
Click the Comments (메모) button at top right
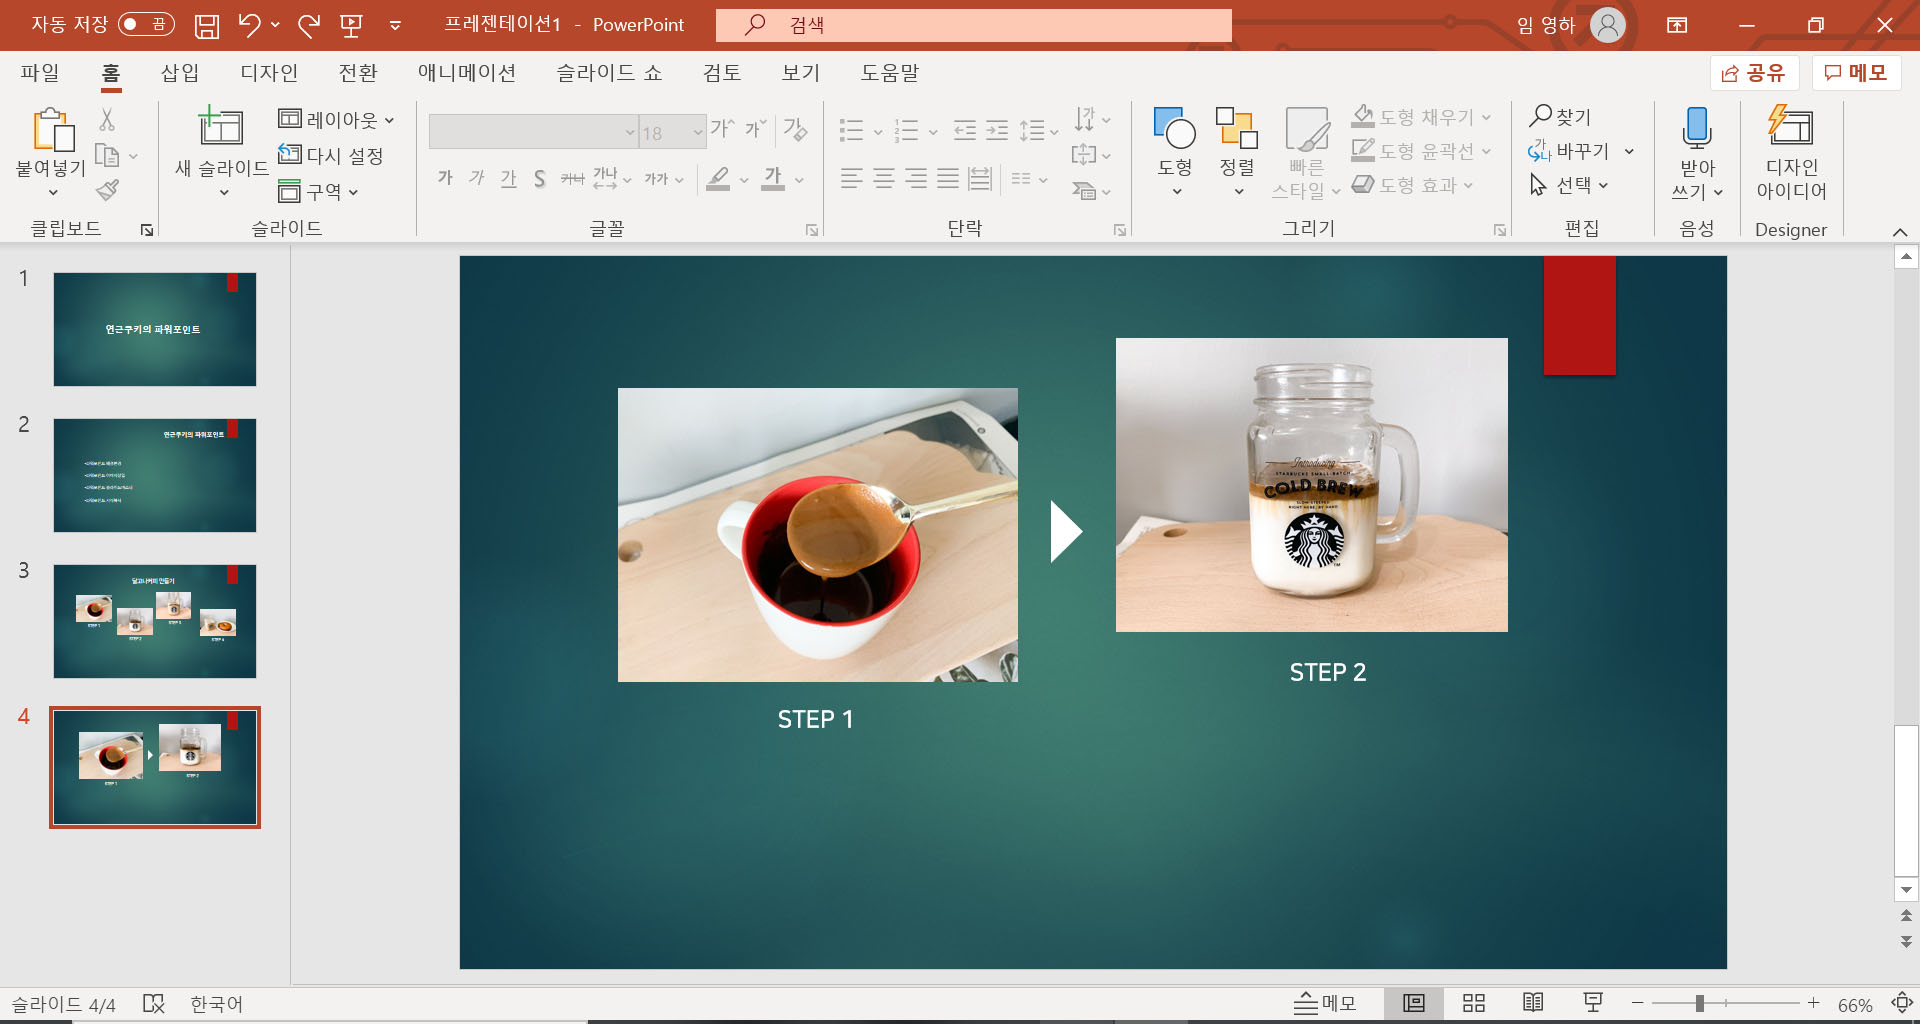tap(1856, 73)
